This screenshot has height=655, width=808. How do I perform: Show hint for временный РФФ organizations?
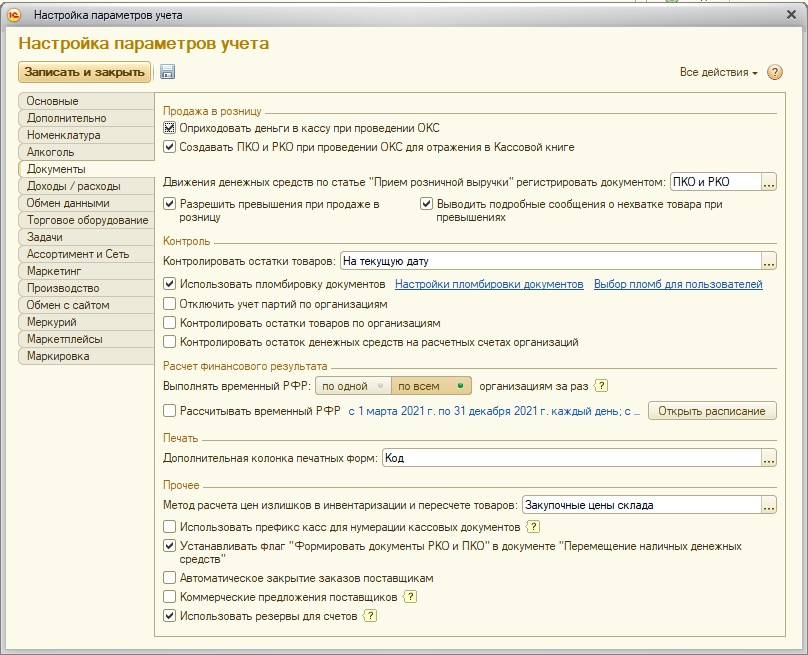[601, 386]
